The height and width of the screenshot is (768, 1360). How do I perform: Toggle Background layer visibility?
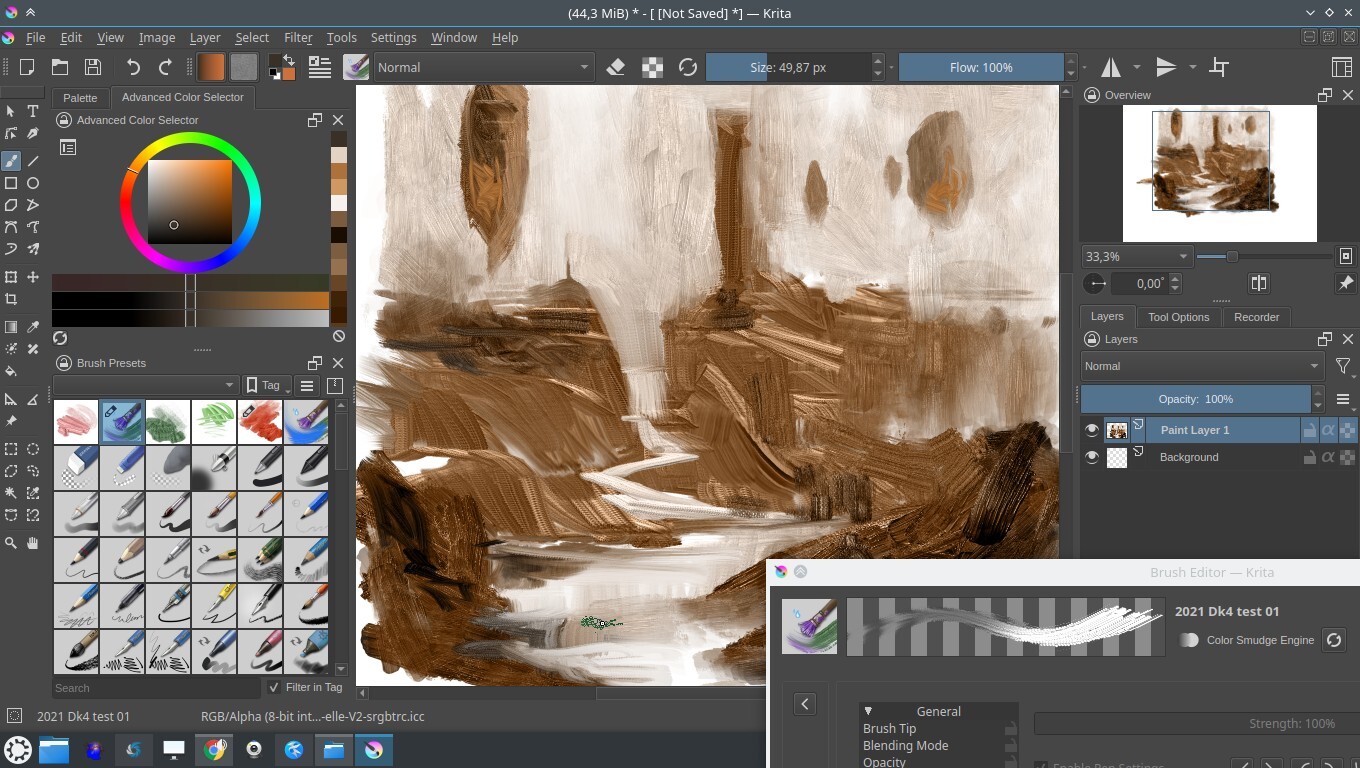point(1092,457)
